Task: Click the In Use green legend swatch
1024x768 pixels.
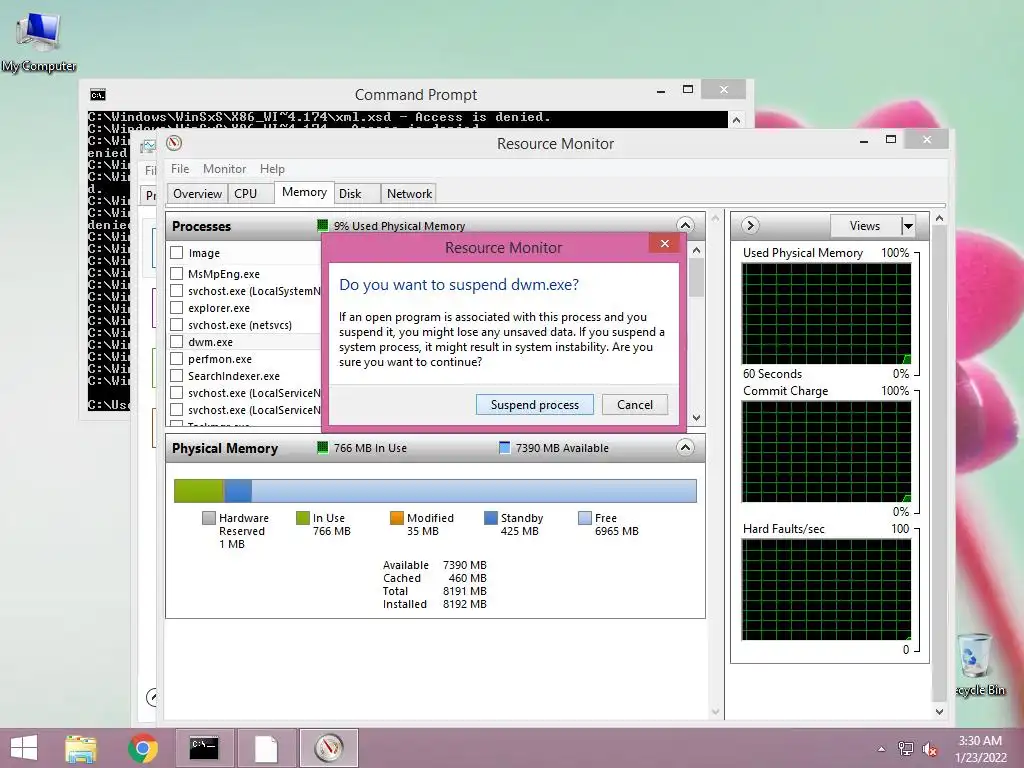Action: (x=302, y=518)
